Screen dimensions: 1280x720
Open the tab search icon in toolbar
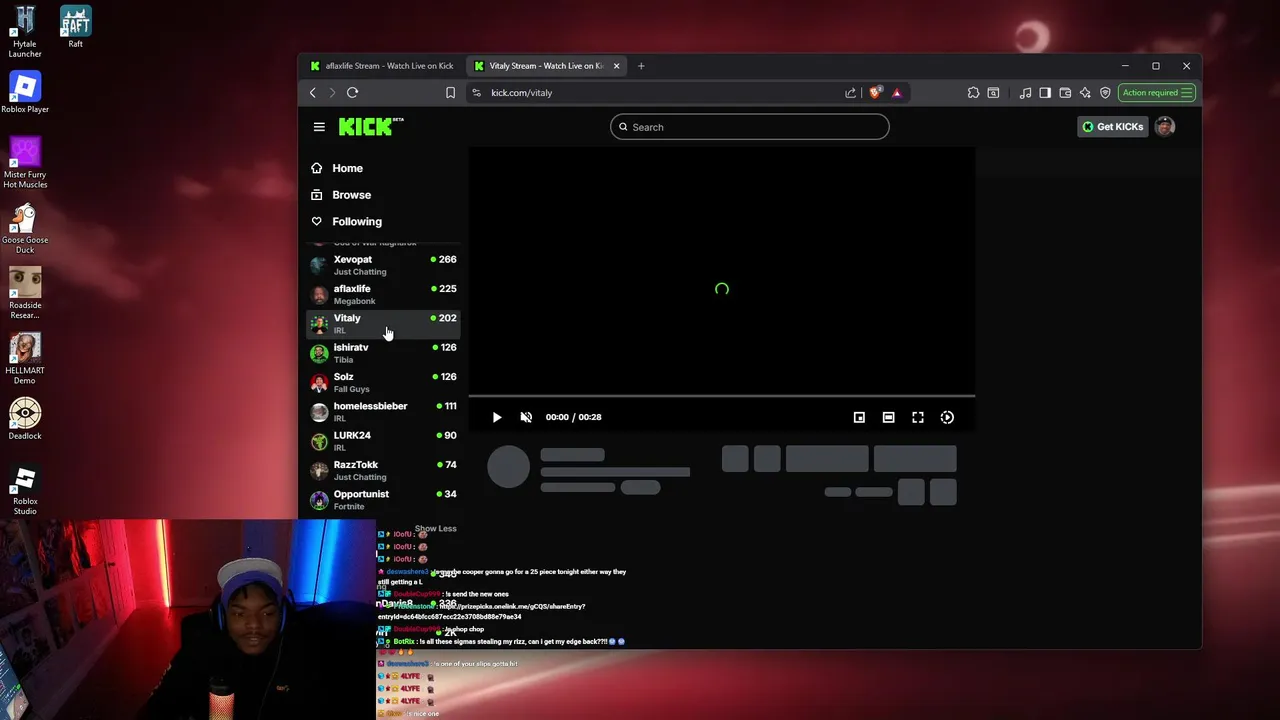(993, 93)
